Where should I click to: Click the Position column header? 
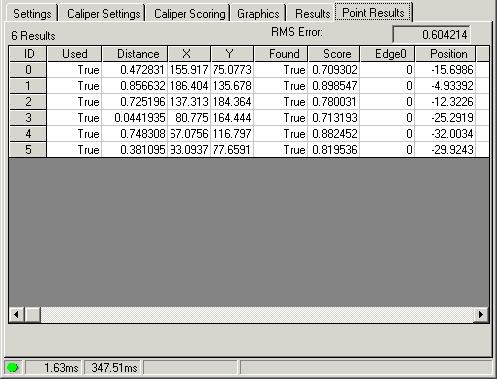click(445, 54)
